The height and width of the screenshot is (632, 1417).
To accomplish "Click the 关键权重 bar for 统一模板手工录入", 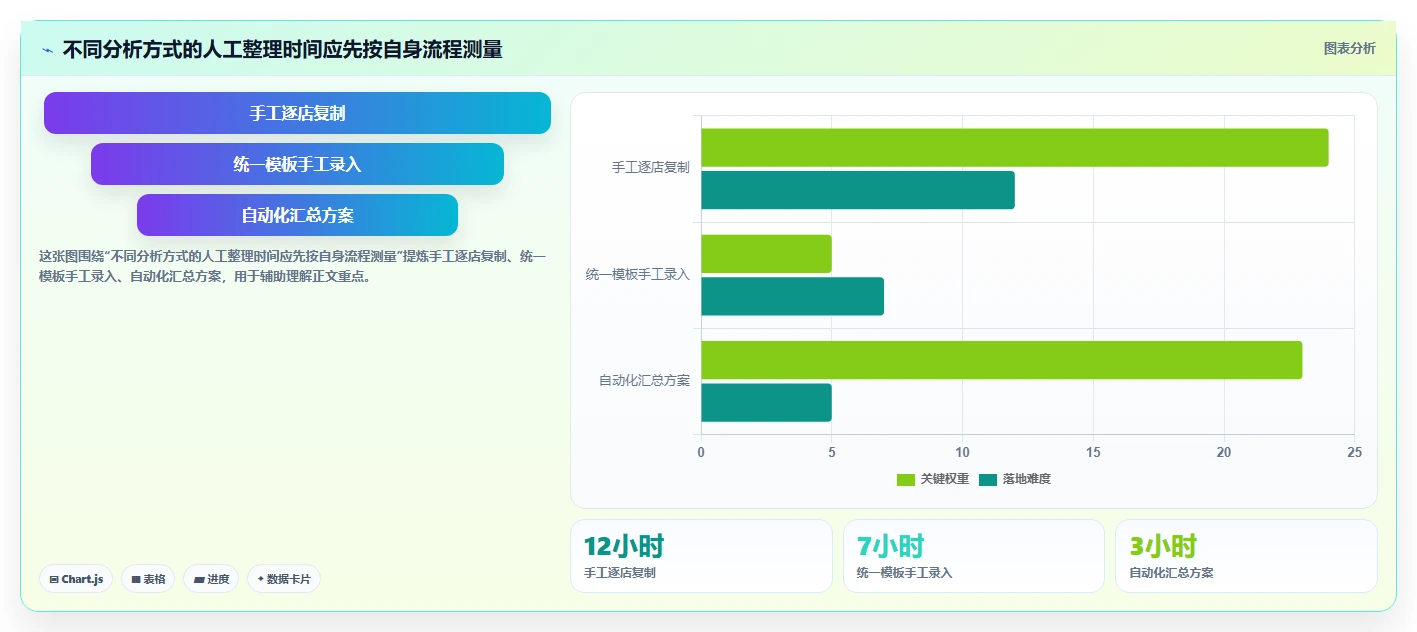I will tap(766, 254).
